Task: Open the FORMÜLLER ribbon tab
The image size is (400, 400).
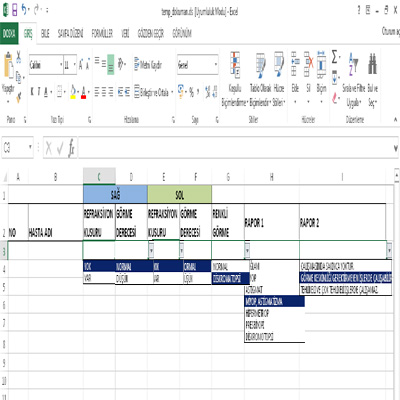Action: 102,33
